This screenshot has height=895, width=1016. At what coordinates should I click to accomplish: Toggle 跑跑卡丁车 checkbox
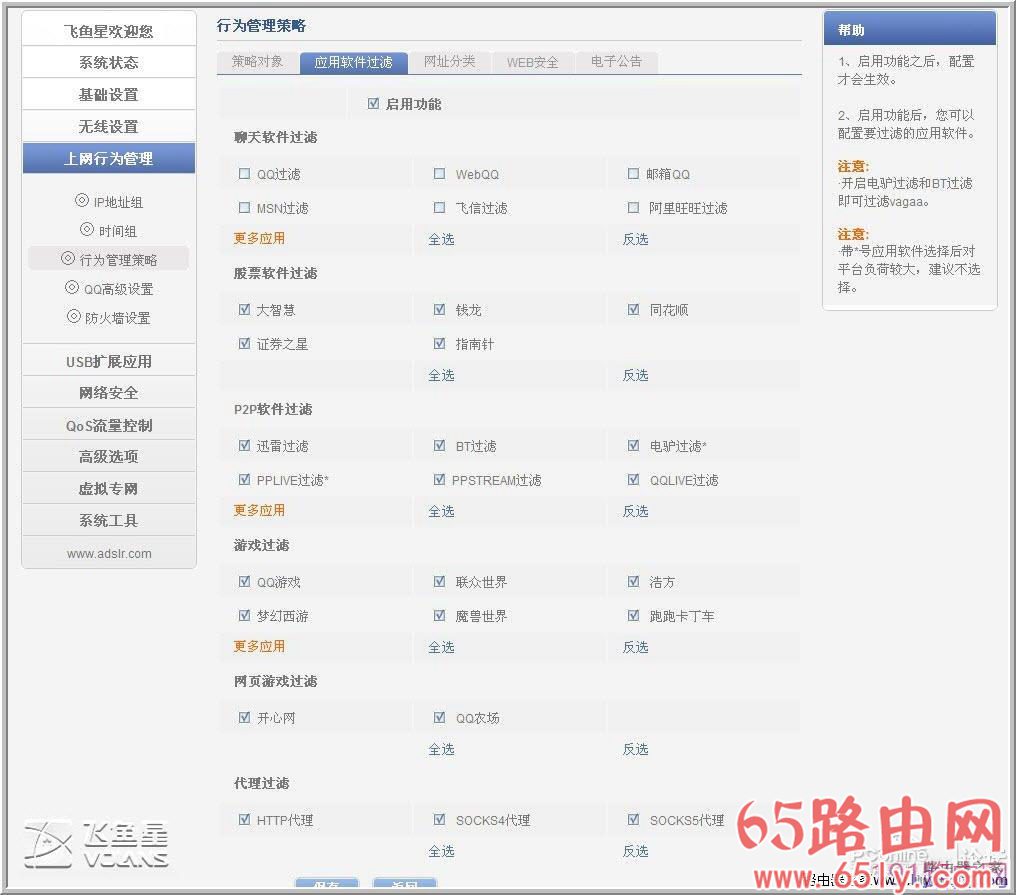(634, 615)
